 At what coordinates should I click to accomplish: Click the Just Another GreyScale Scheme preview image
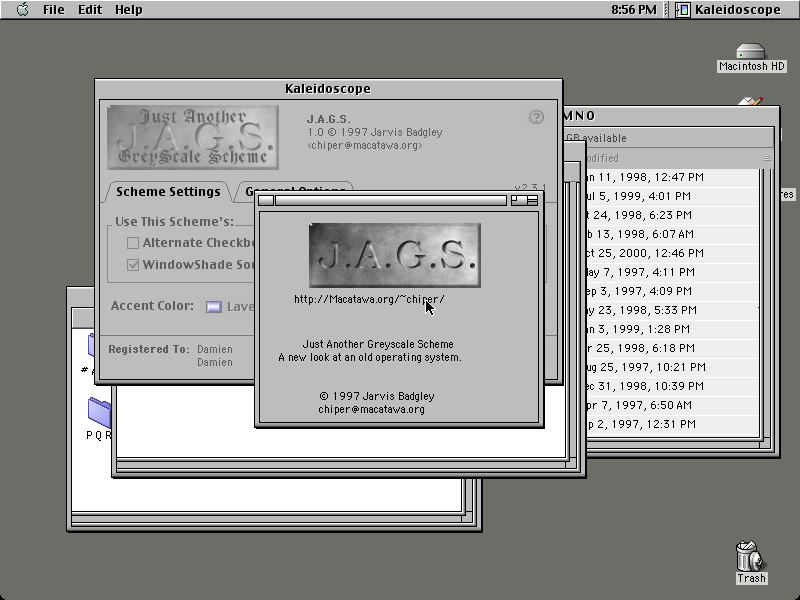click(193, 137)
